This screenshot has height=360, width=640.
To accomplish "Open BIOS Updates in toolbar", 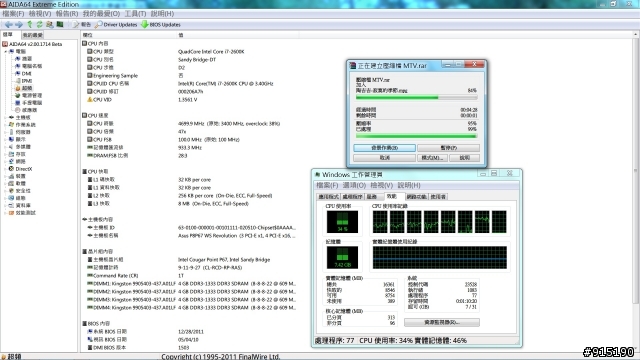I will pos(161,24).
